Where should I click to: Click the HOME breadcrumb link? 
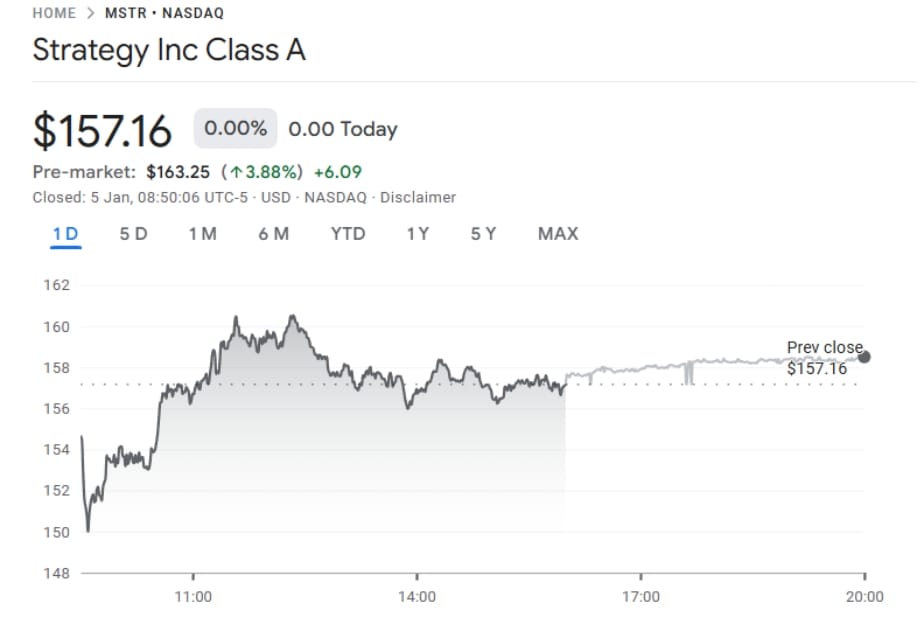point(54,13)
